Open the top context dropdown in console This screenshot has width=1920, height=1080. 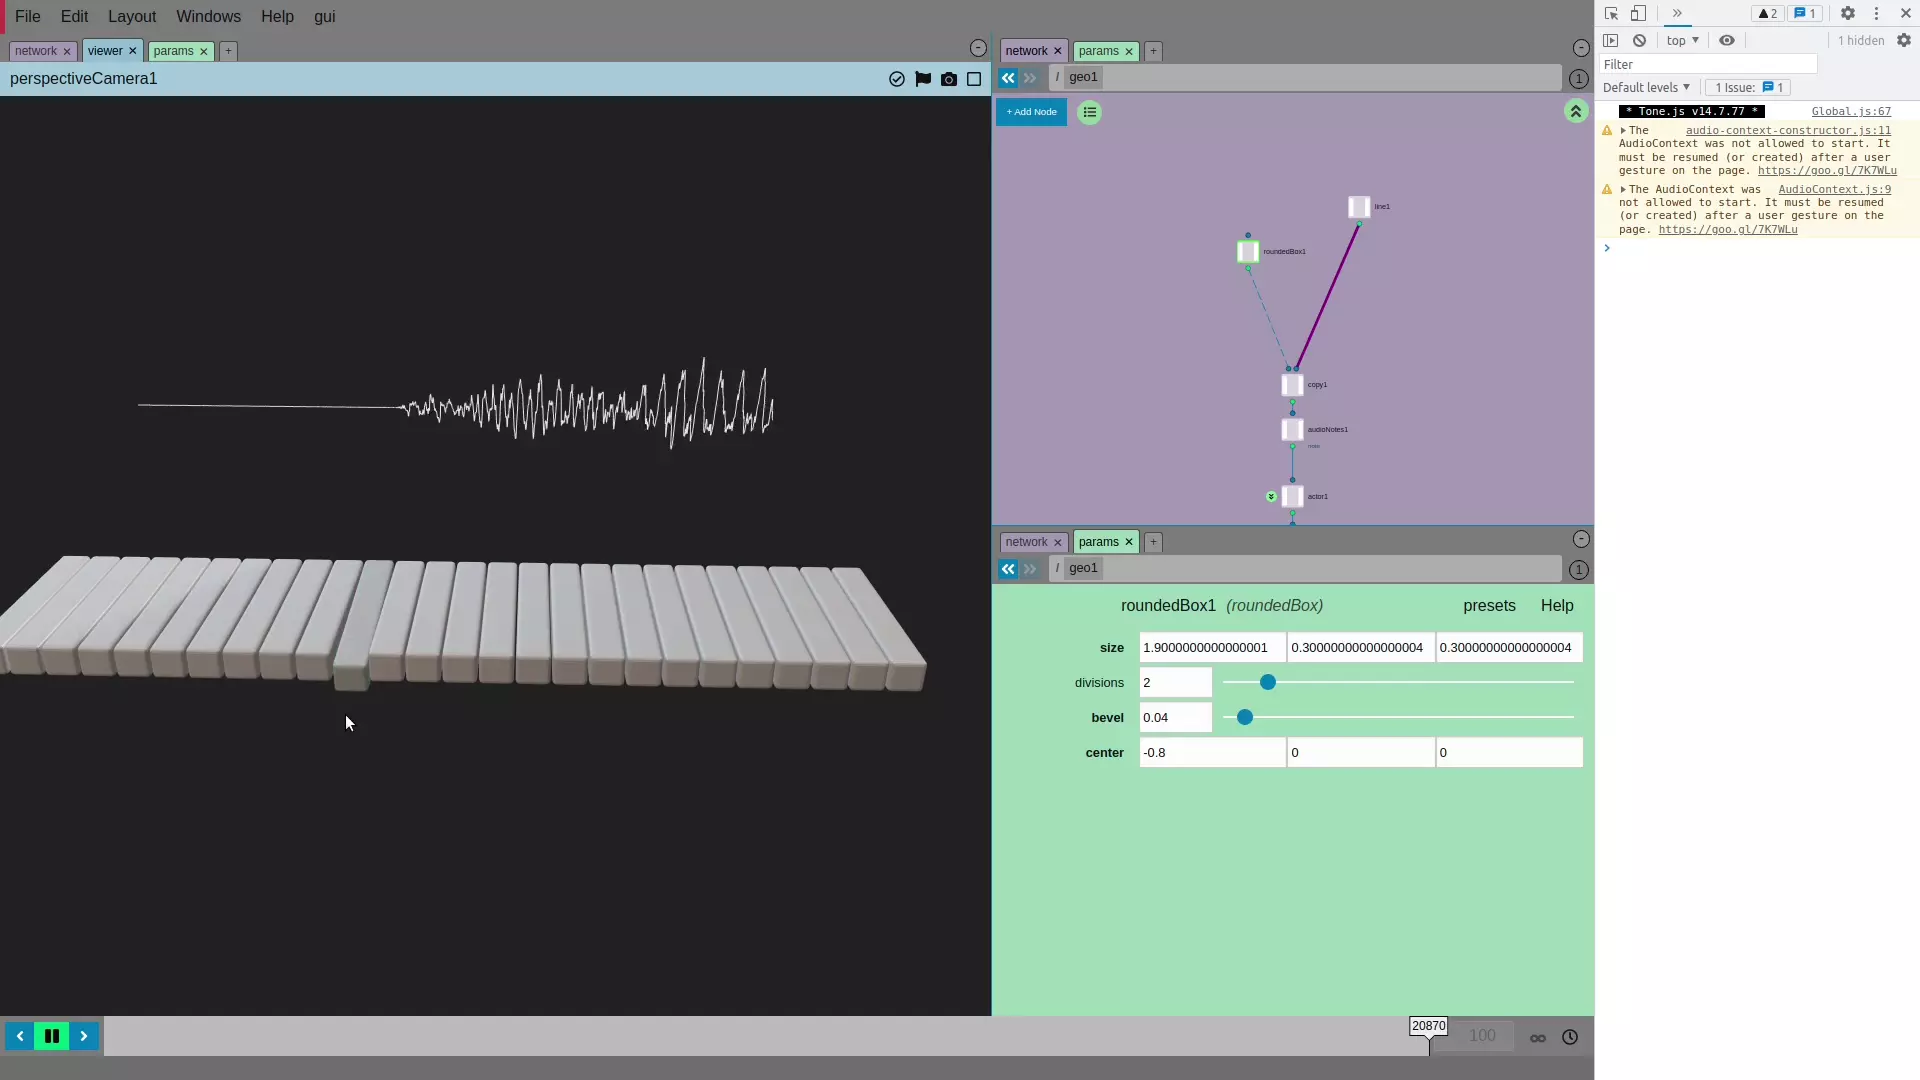(1682, 41)
